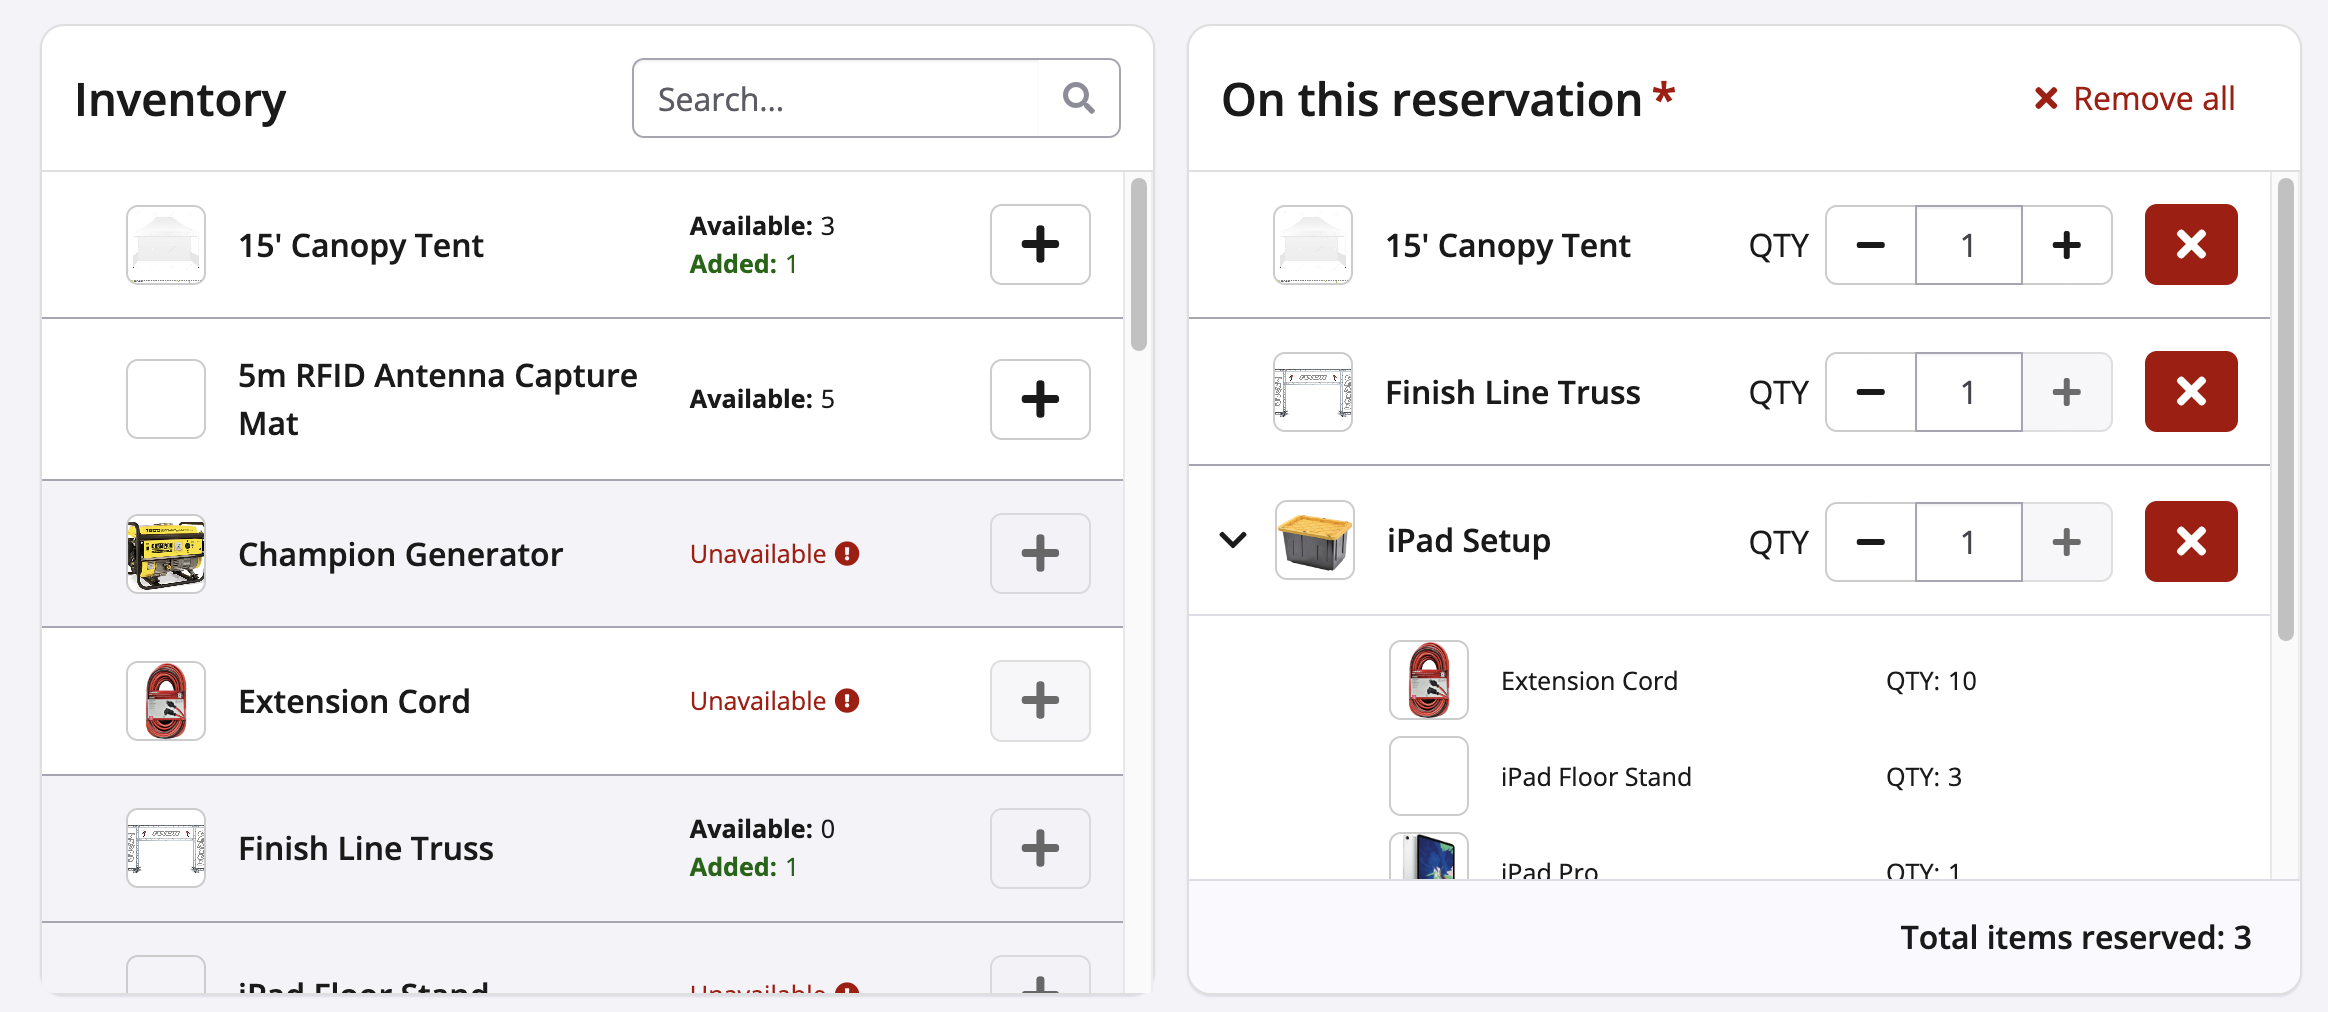Decrease 15' Canopy Tent quantity
The width and height of the screenshot is (2328, 1012).
[x=1870, y=245]
